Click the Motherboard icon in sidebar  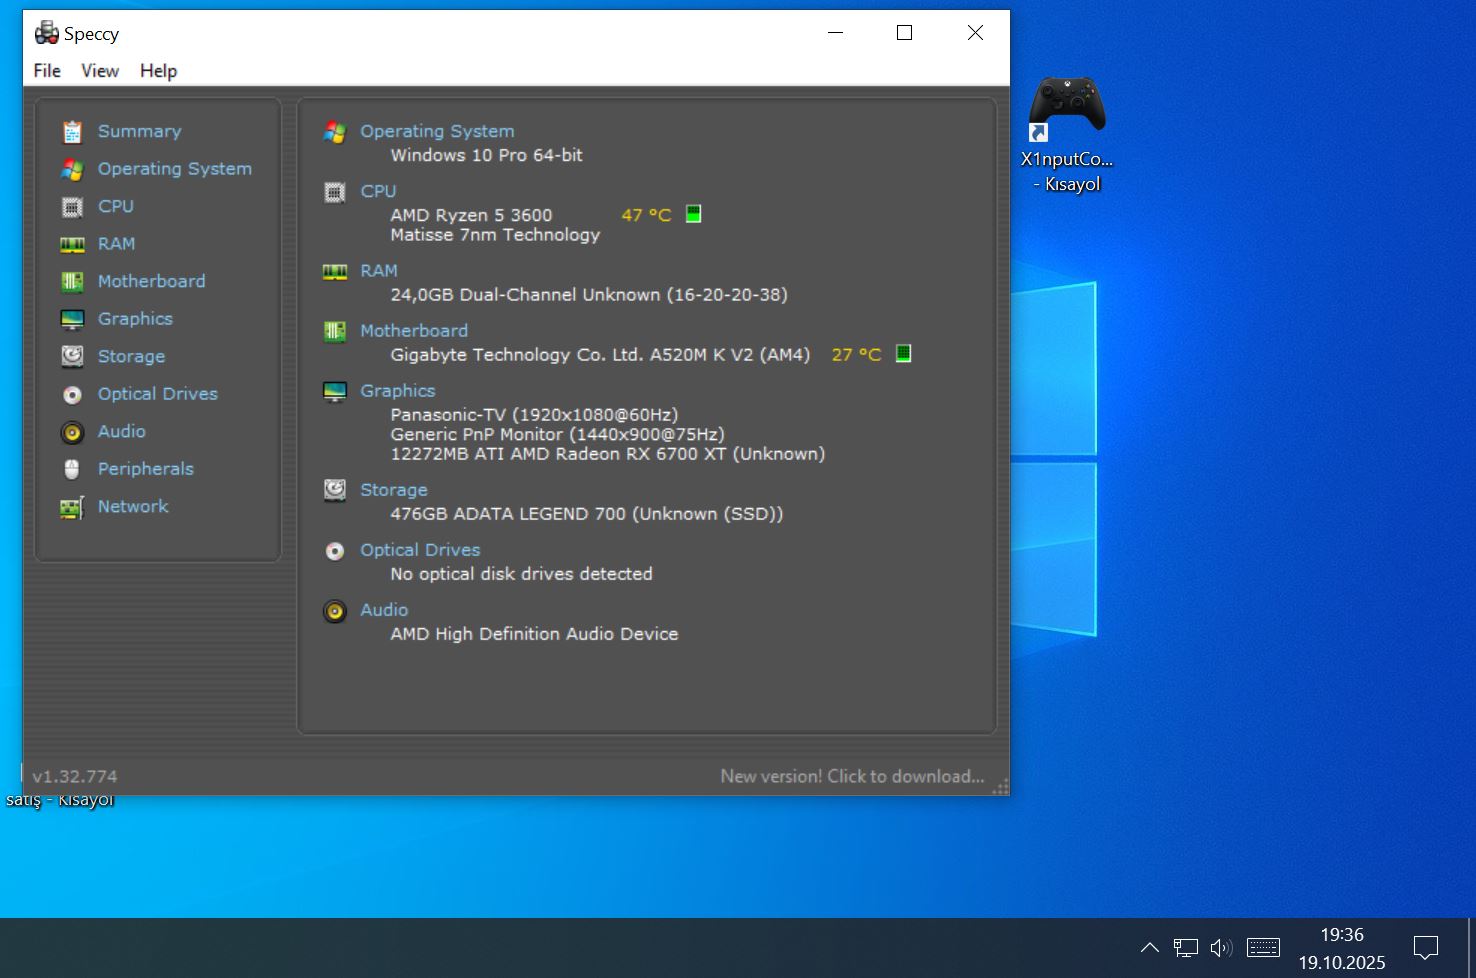72,282
